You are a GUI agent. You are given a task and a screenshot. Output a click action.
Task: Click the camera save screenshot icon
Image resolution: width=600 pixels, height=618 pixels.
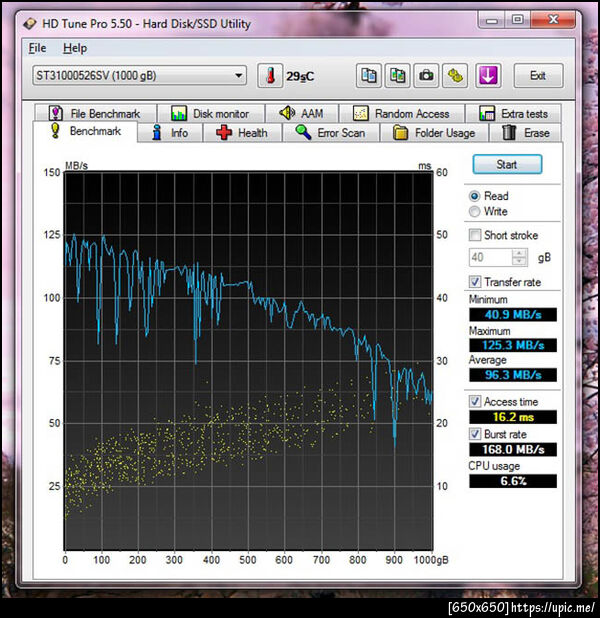(x=426, y=75)
